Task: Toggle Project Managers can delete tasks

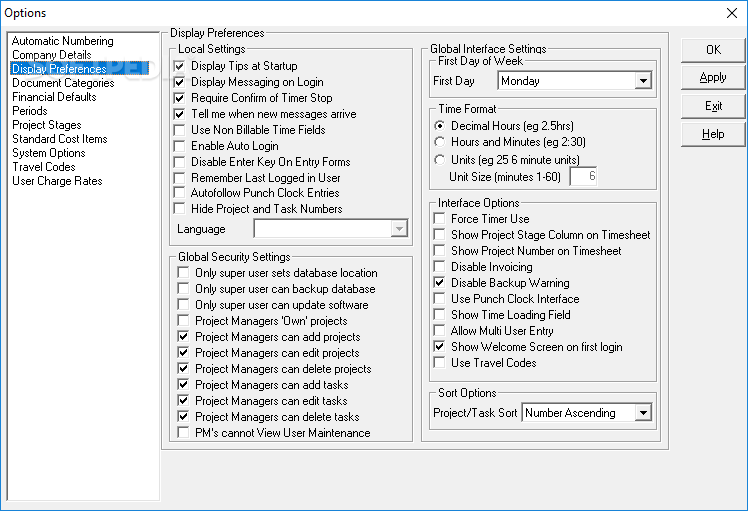Action: pyautogui.click(x=183, y=417)
